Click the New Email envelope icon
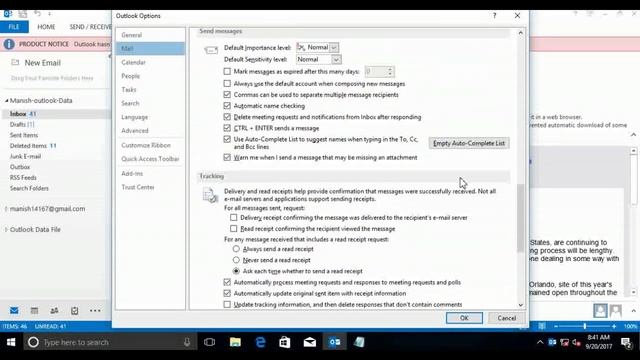The image size is (640, 360). (x=16, y=62)
